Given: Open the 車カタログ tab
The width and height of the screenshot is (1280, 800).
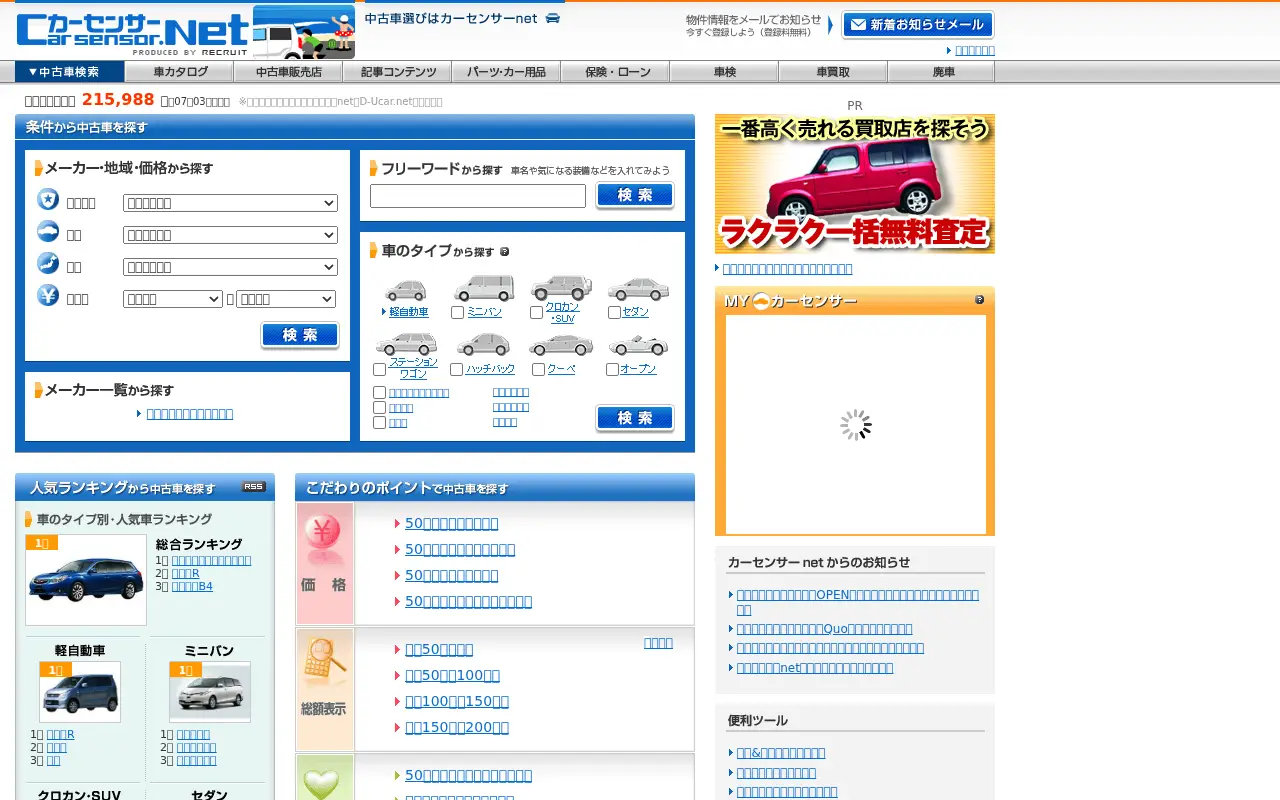Looking at the screenshot, I should pos(180,72).
